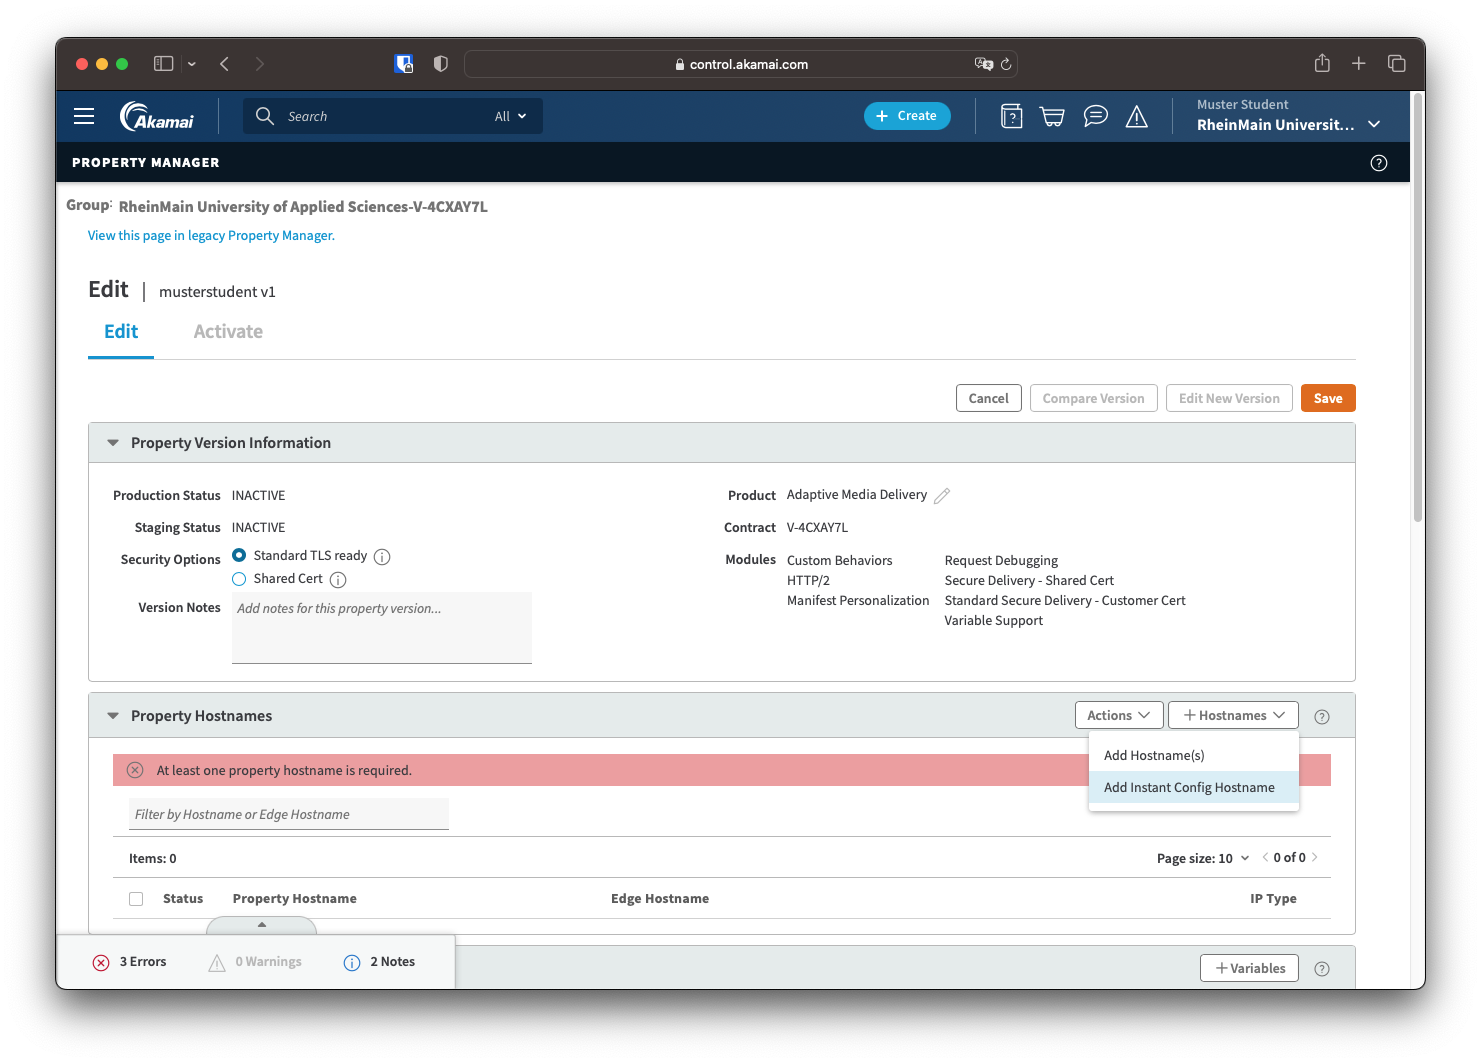
Task: Collapse the validation panel handle arrow
Action: pyautogui.click(x=262, y=925)
